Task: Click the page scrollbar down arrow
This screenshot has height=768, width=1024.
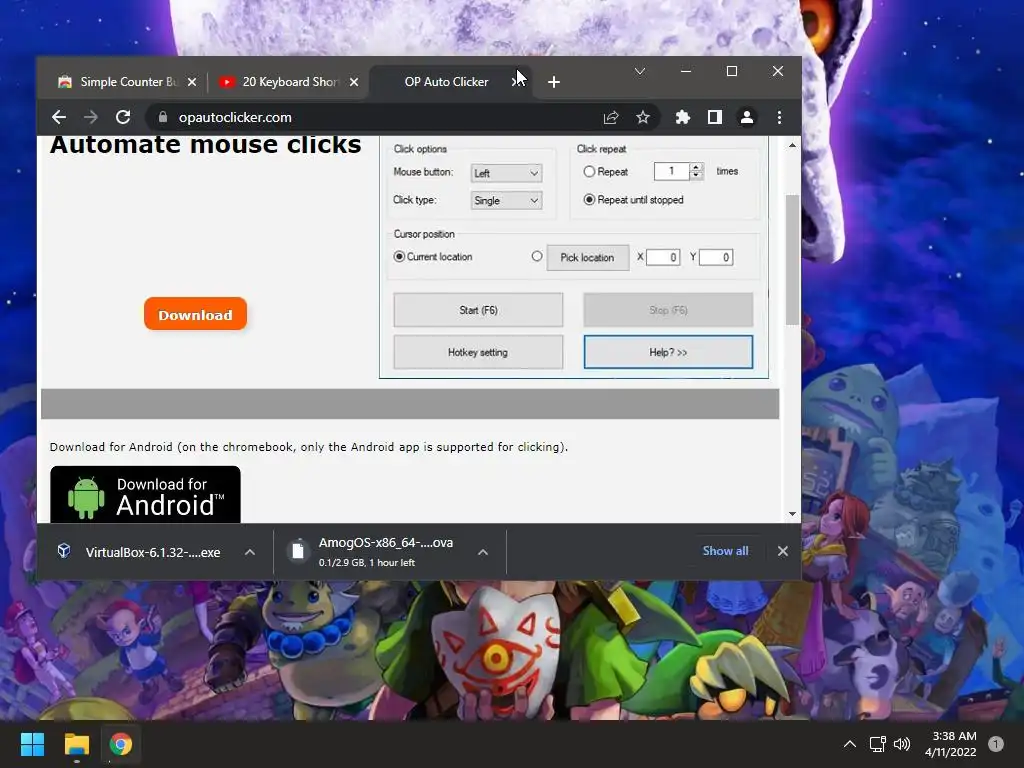Action: coord(792,514)
